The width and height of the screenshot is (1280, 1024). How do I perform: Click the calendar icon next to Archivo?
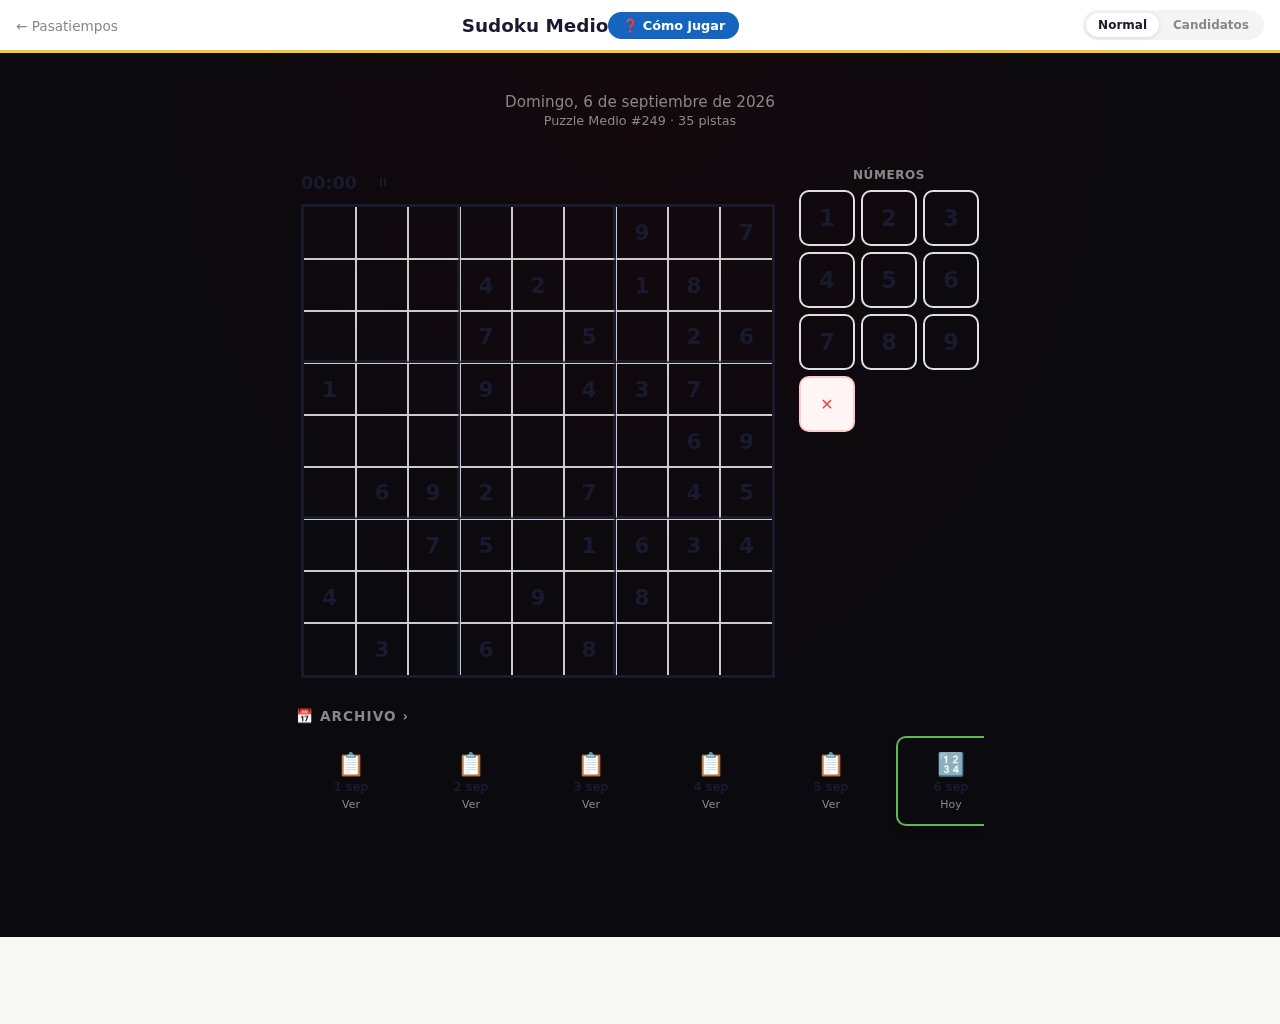pyautogui.click(x=305, y=716)
